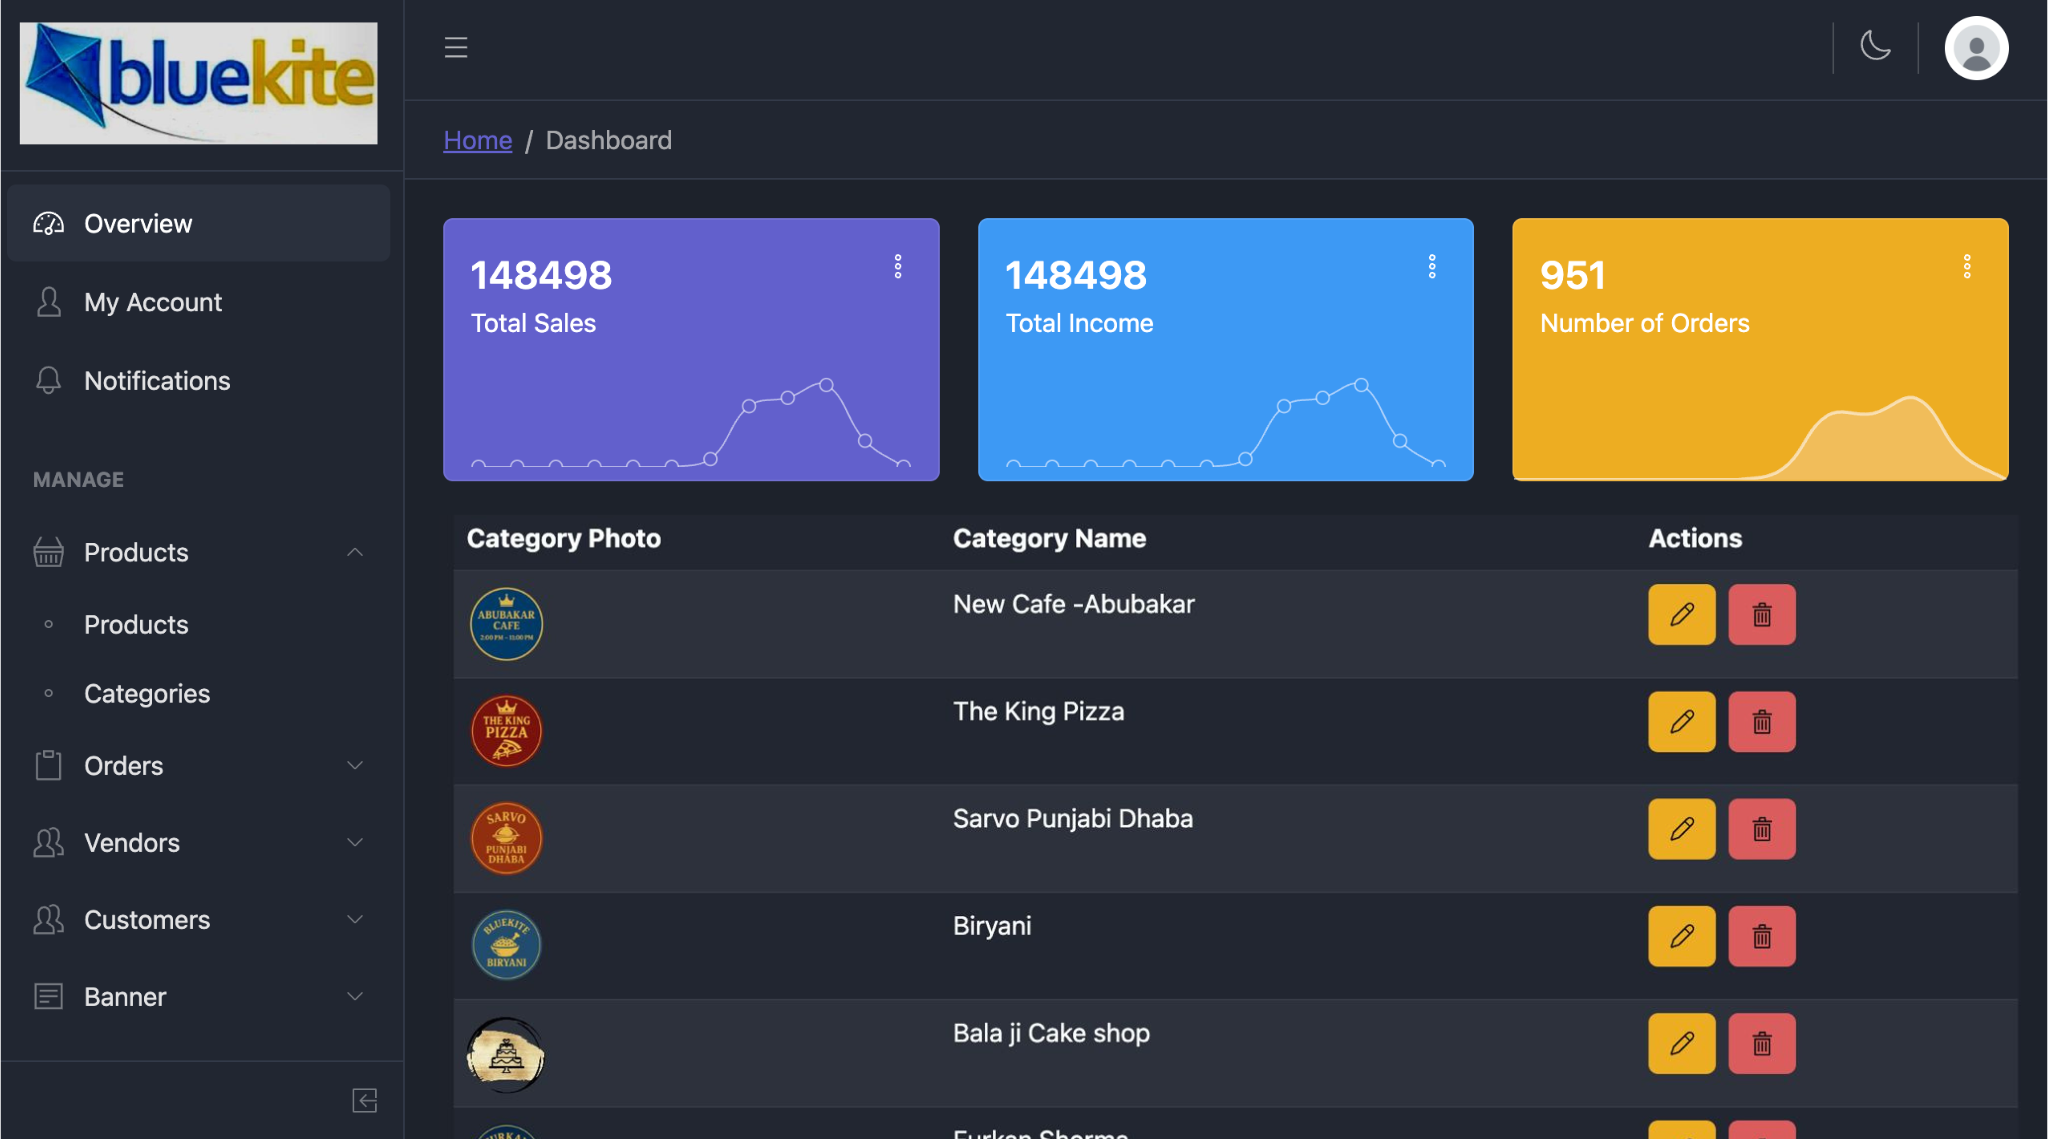Delete Bala ji Cake shop category
2048x1139 pixels.
(1761, 1043)
